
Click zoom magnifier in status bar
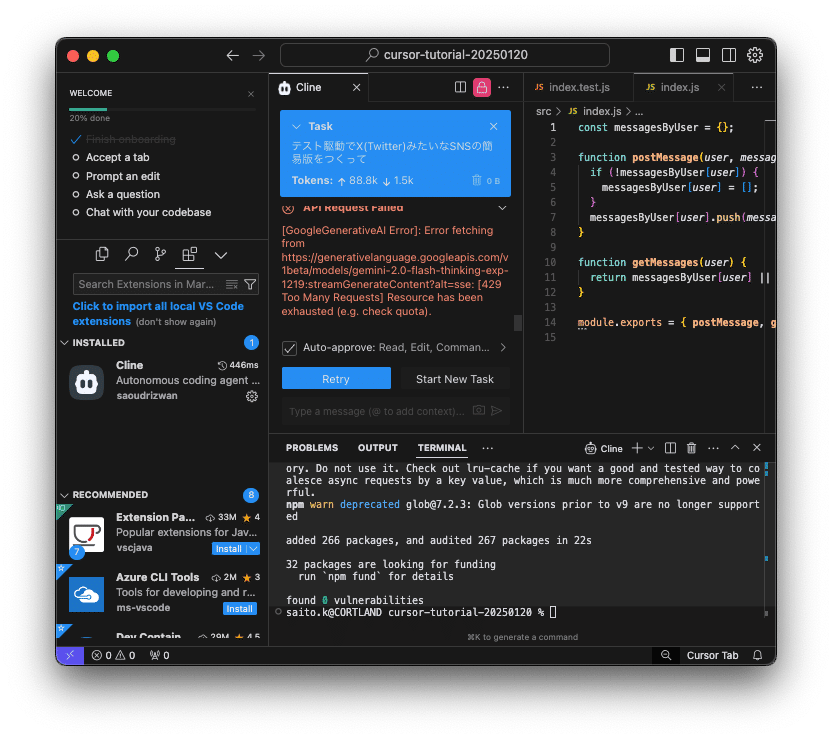coord(665,655)
